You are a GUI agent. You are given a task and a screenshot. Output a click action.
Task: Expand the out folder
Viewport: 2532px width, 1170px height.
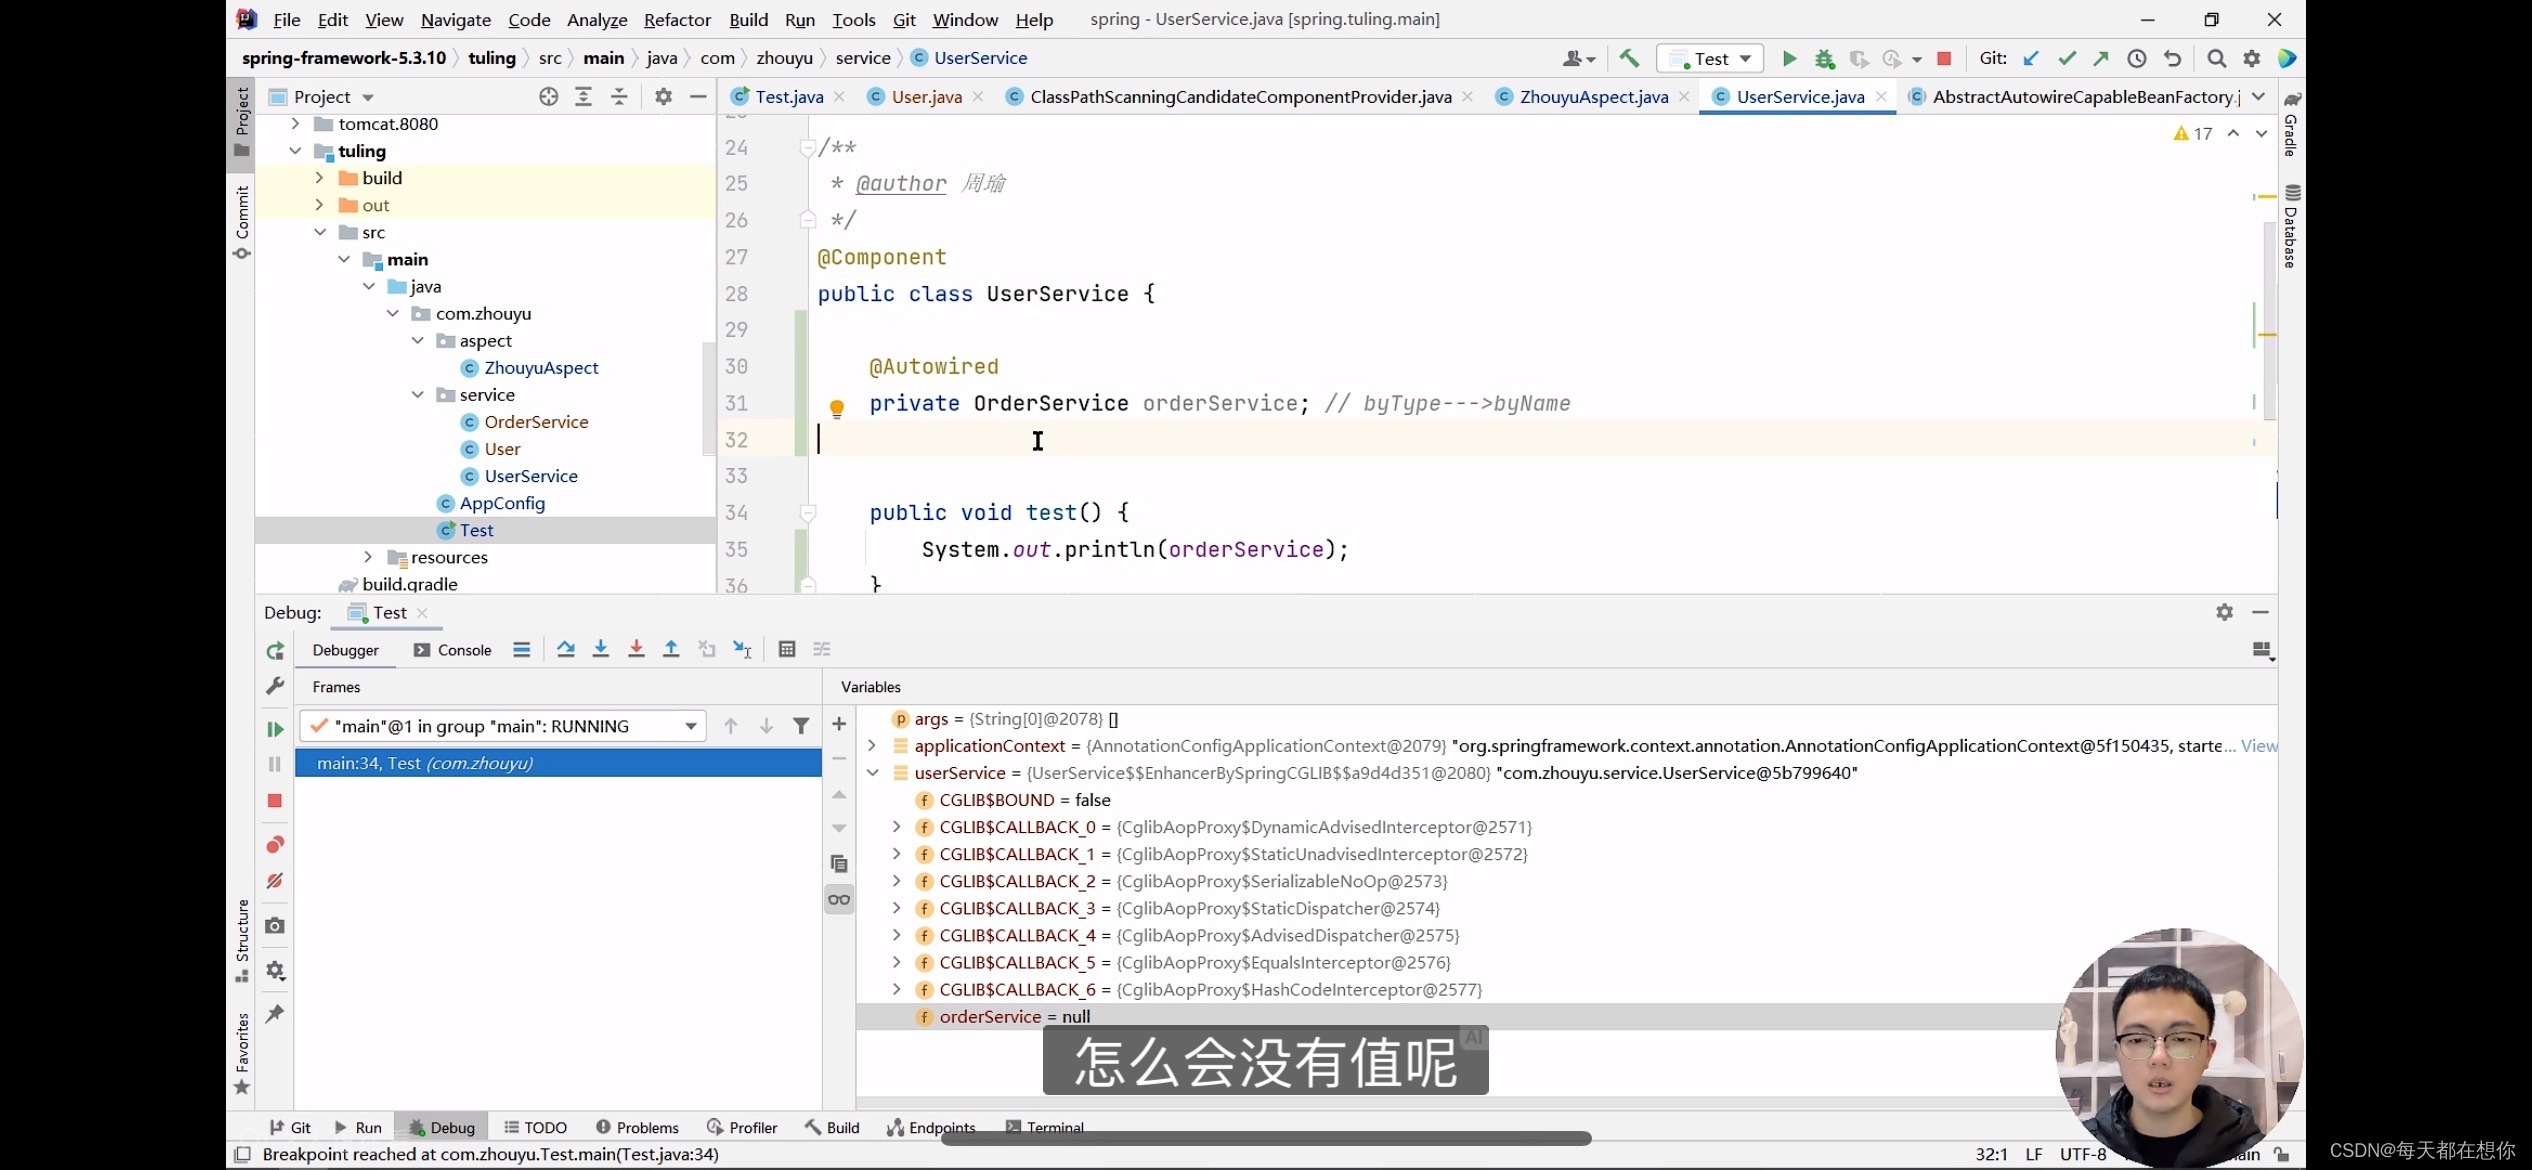[x=319, y=205]
